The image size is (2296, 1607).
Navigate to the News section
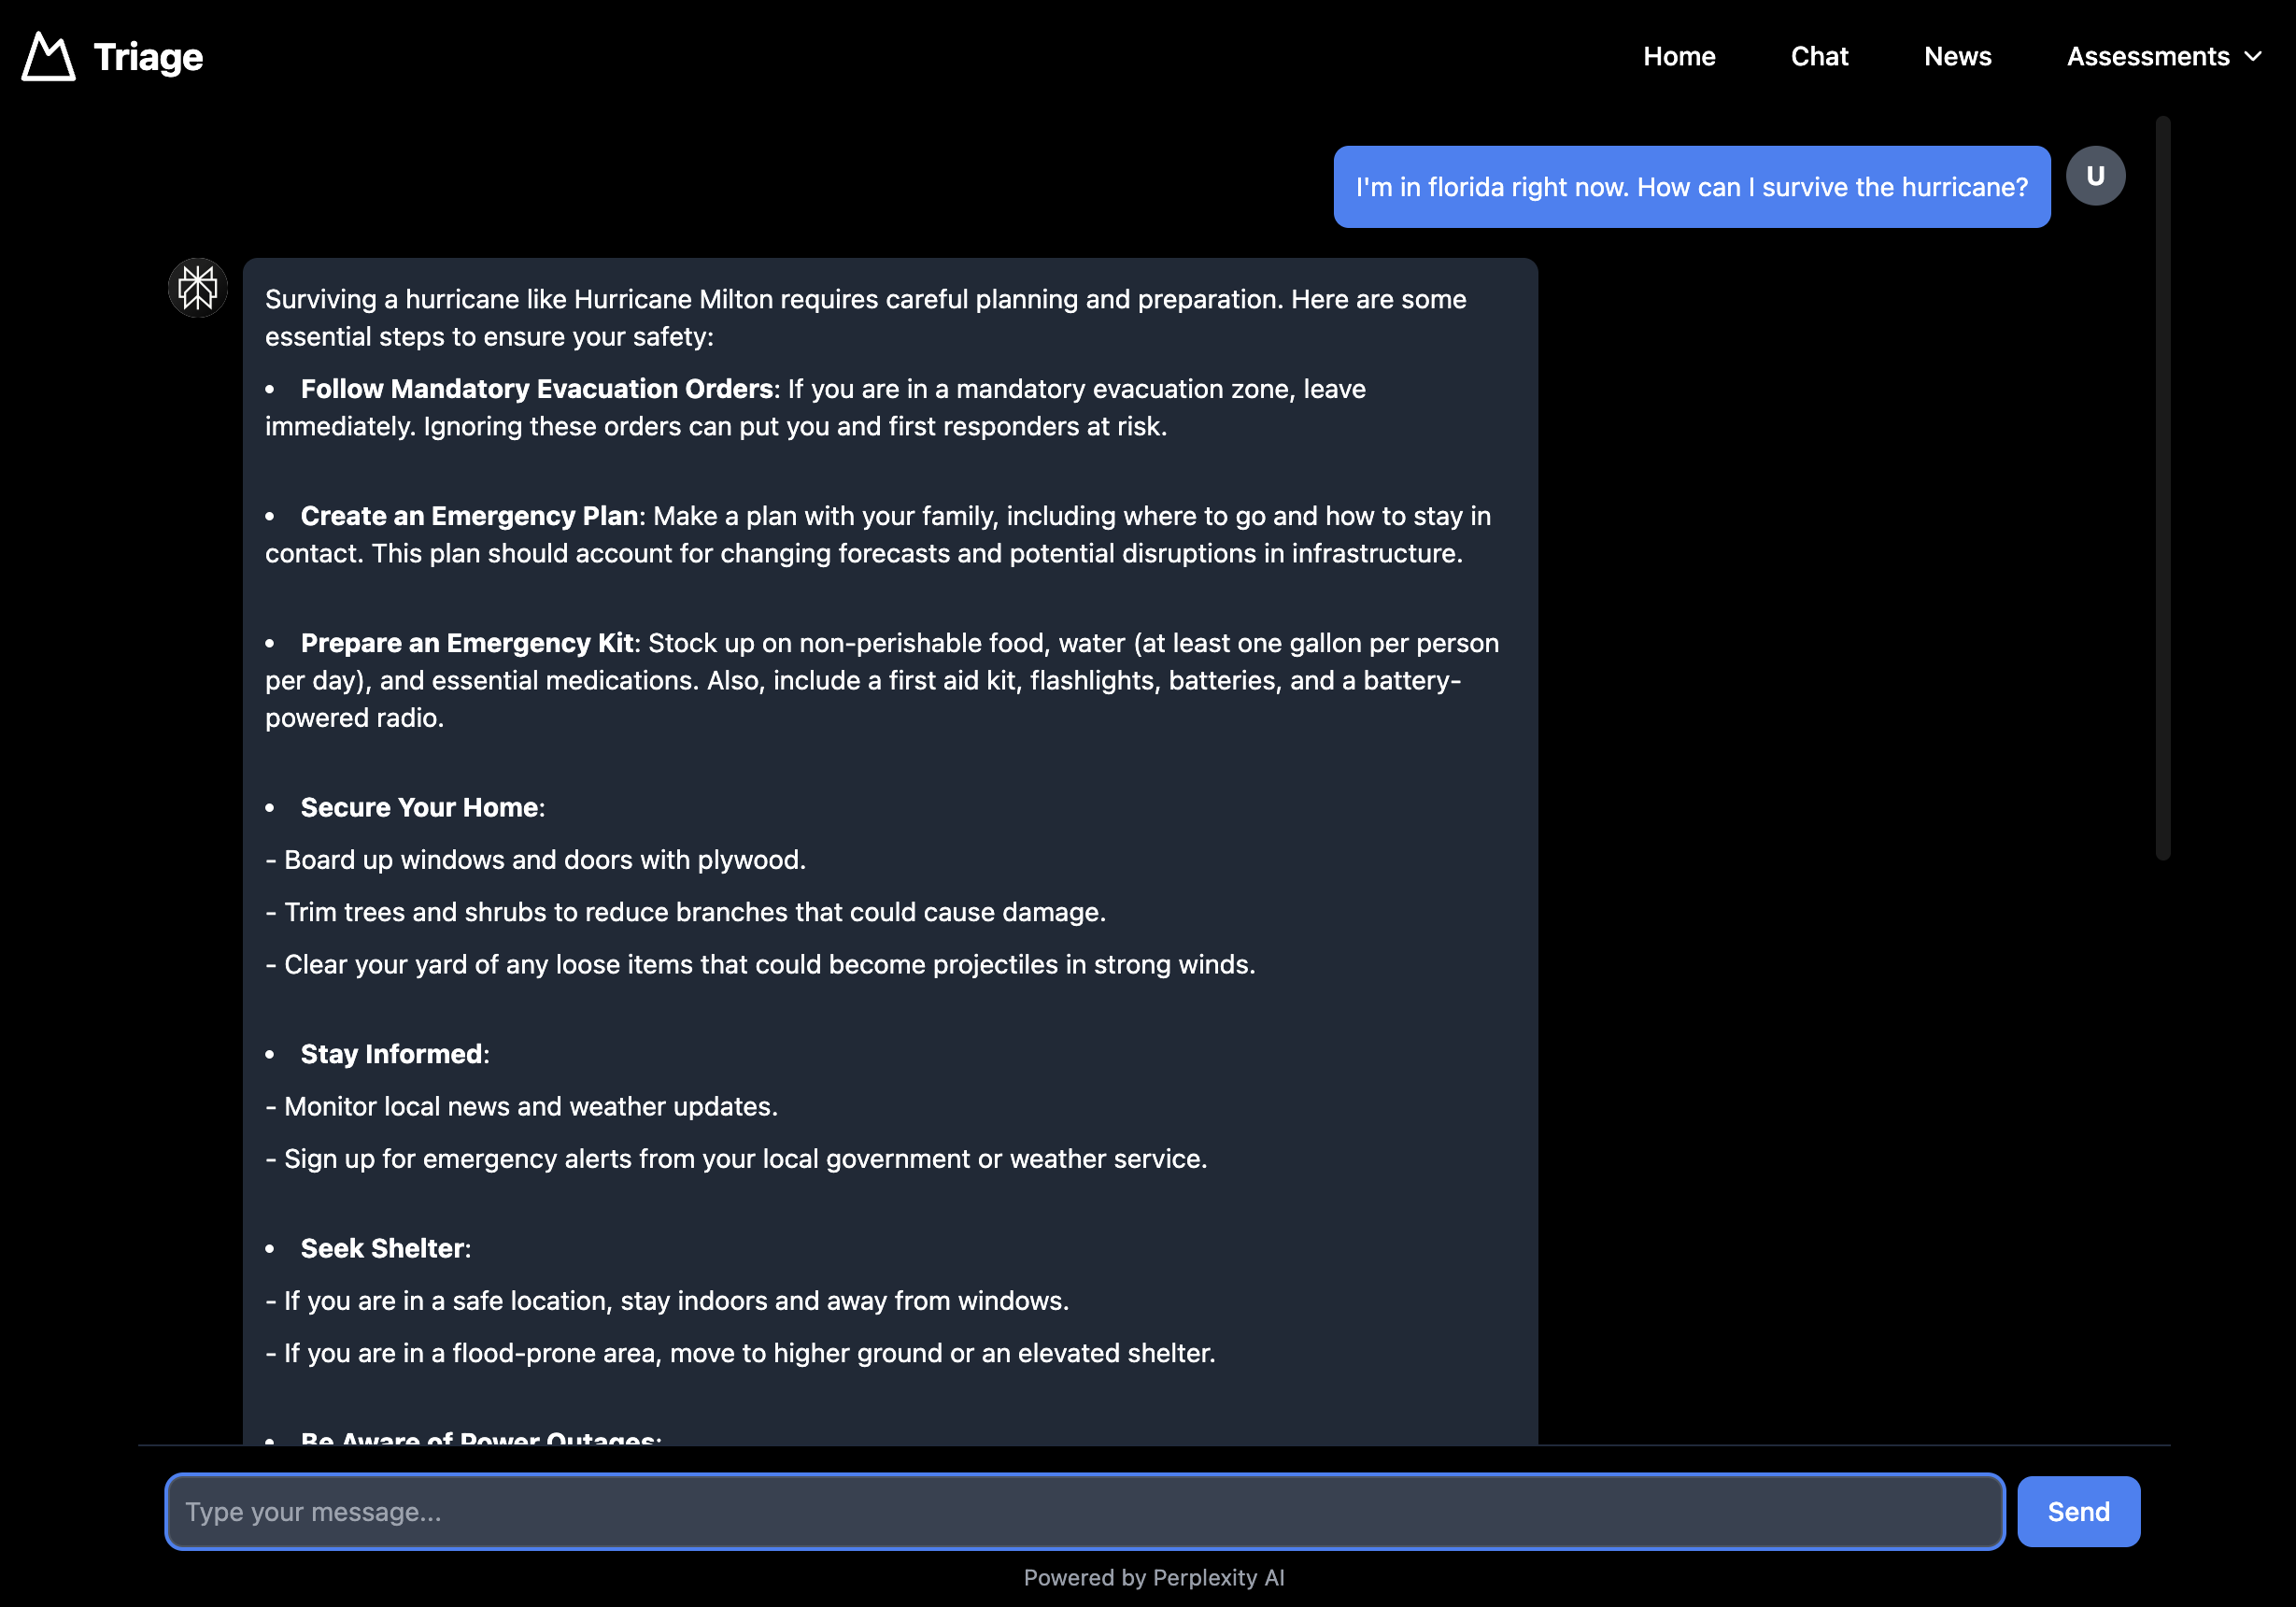point(1957,57)
